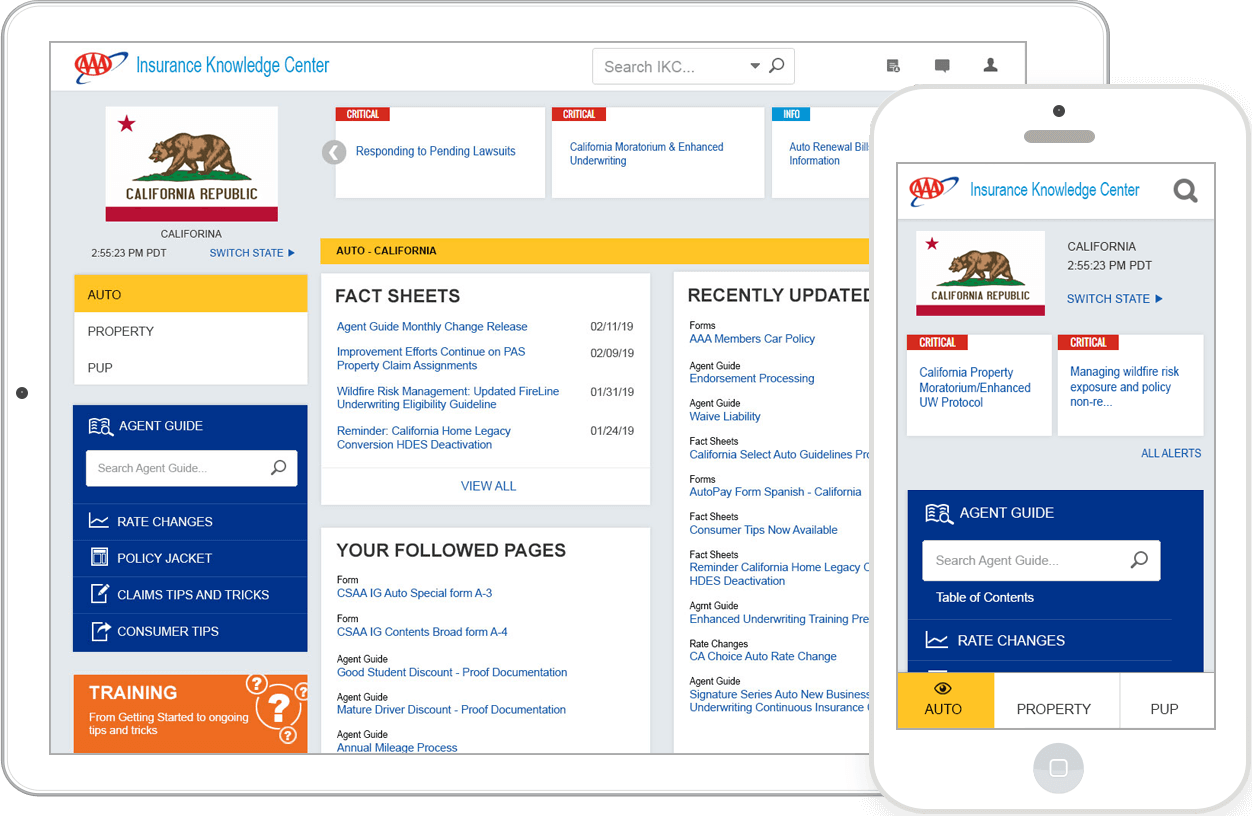Click the TRAINING banner
Screen dimensions: 1252x816
tap(190, 714)
